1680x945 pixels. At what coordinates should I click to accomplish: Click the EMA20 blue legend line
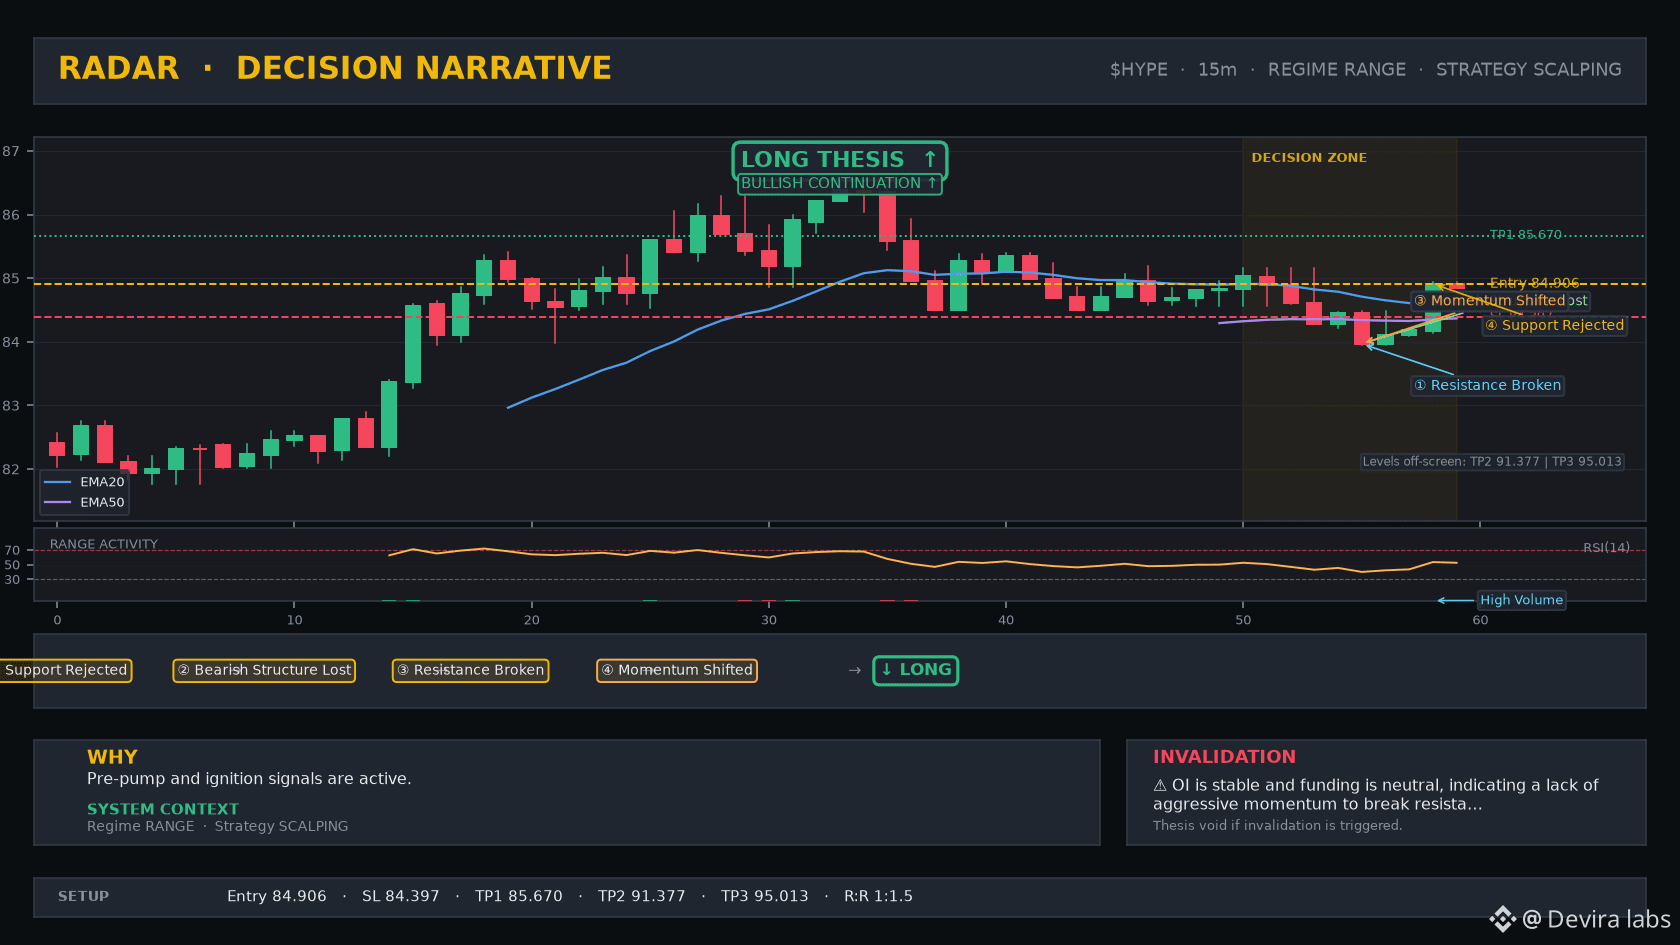click(x=58, y=482)
